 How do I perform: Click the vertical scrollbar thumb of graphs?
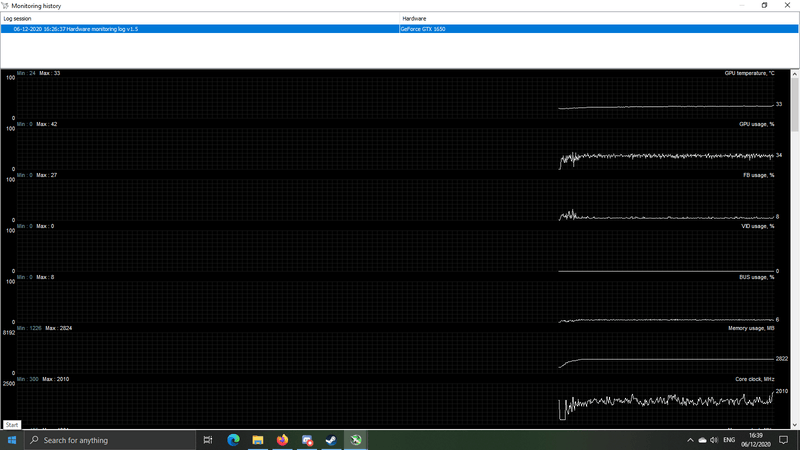[x=794, y=105]
